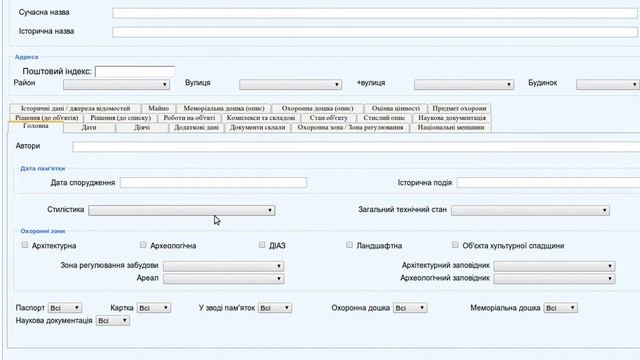Click the Сучасна назва text field
640x360 pixels.
376,13
